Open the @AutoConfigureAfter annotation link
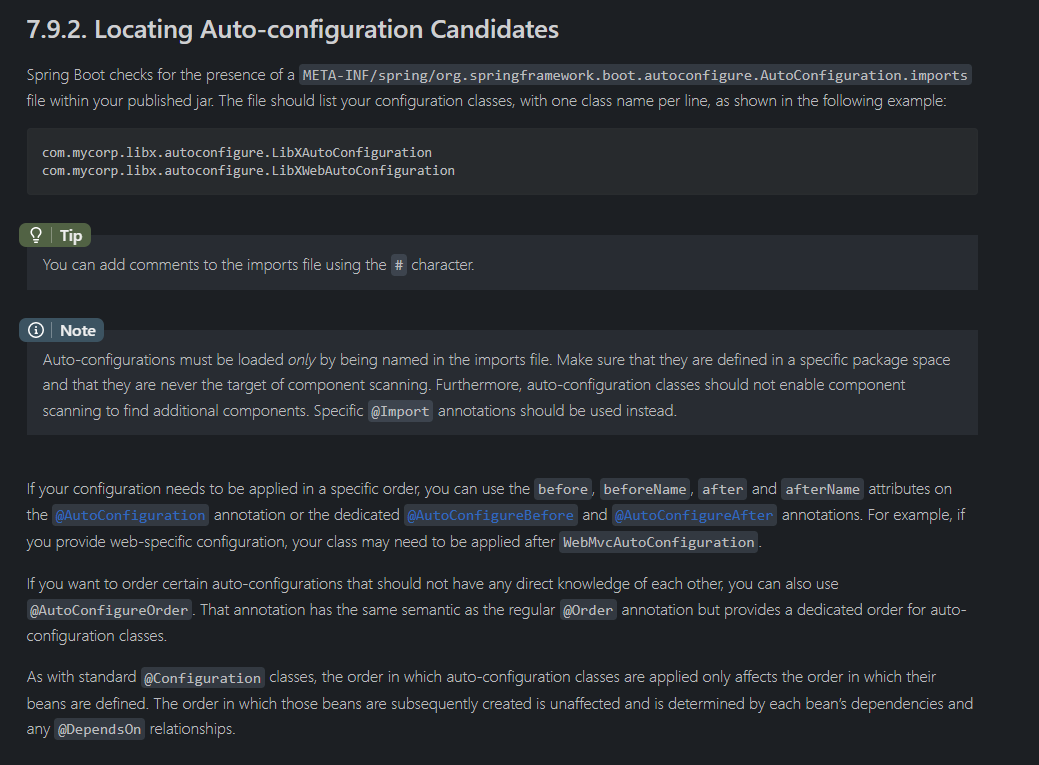The height and width of the screenshot is (765, 1039). (x=694, y=516)
